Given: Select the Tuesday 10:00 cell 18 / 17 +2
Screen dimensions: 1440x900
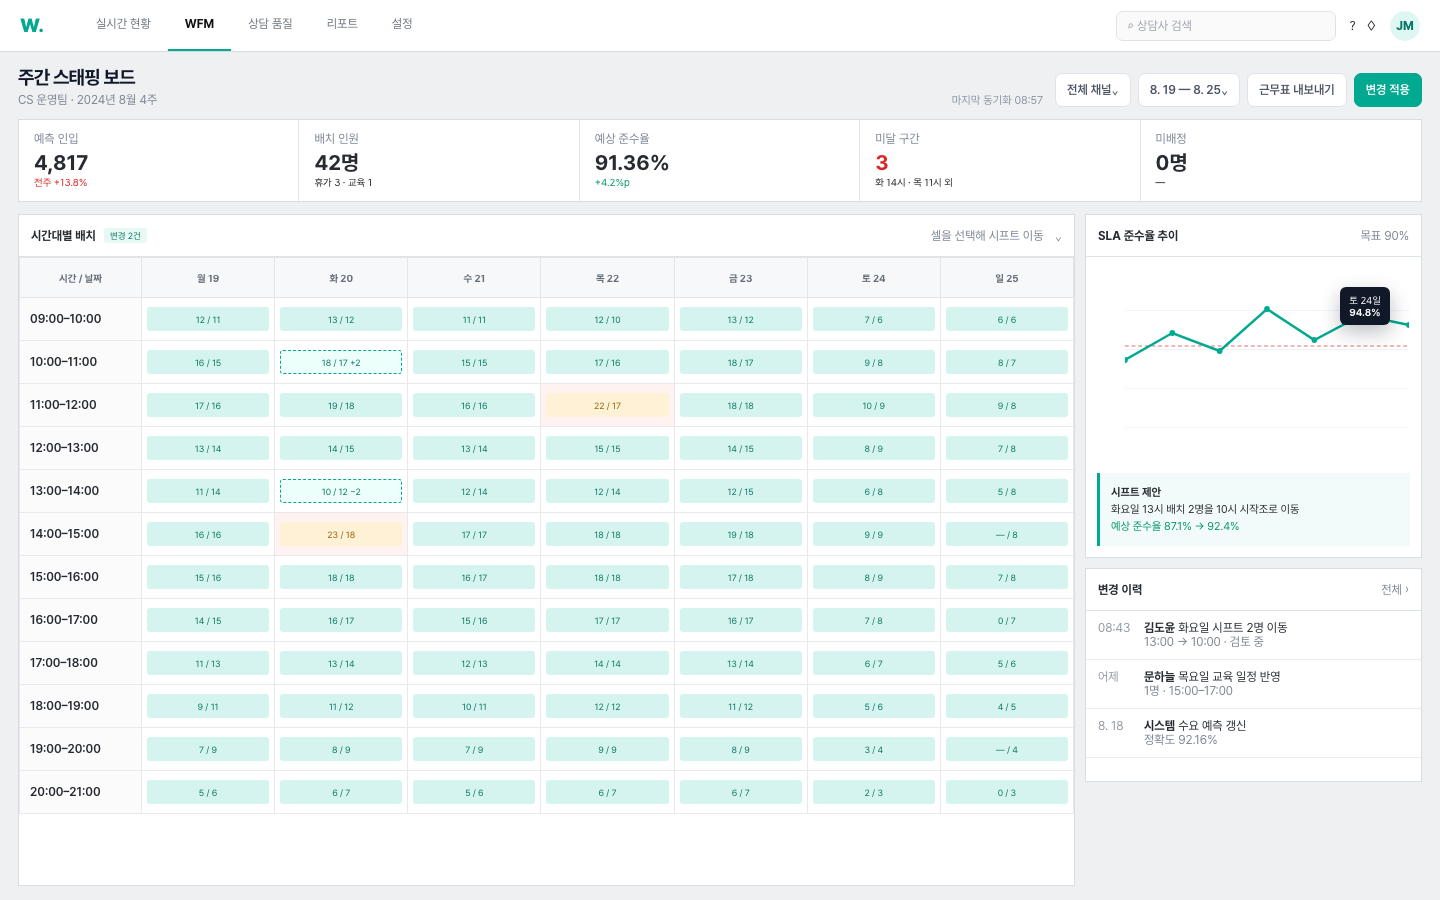Looking at the screenshot, I should 341,362.
